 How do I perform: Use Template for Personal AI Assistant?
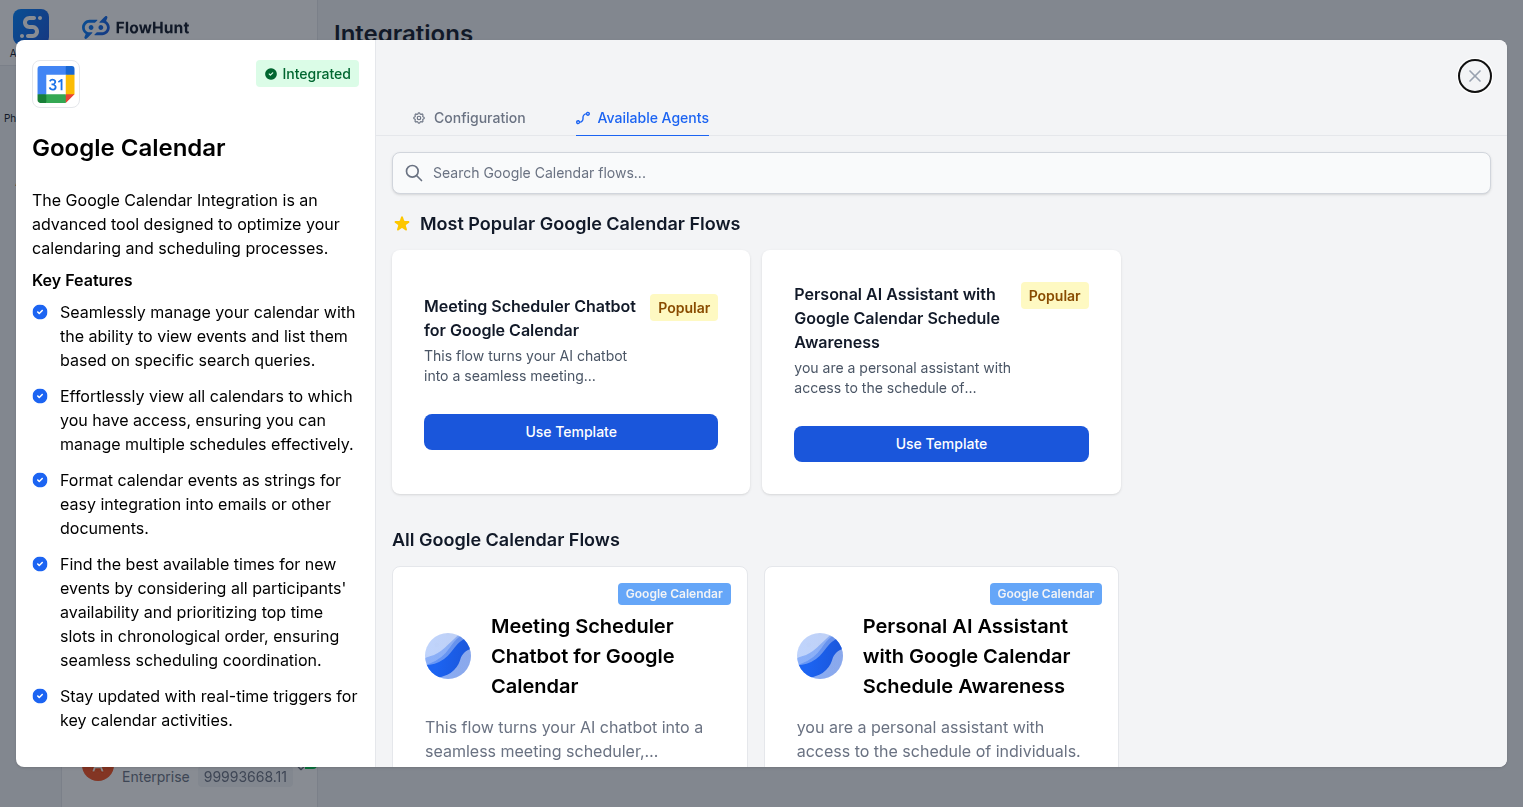tap(941, 444)
